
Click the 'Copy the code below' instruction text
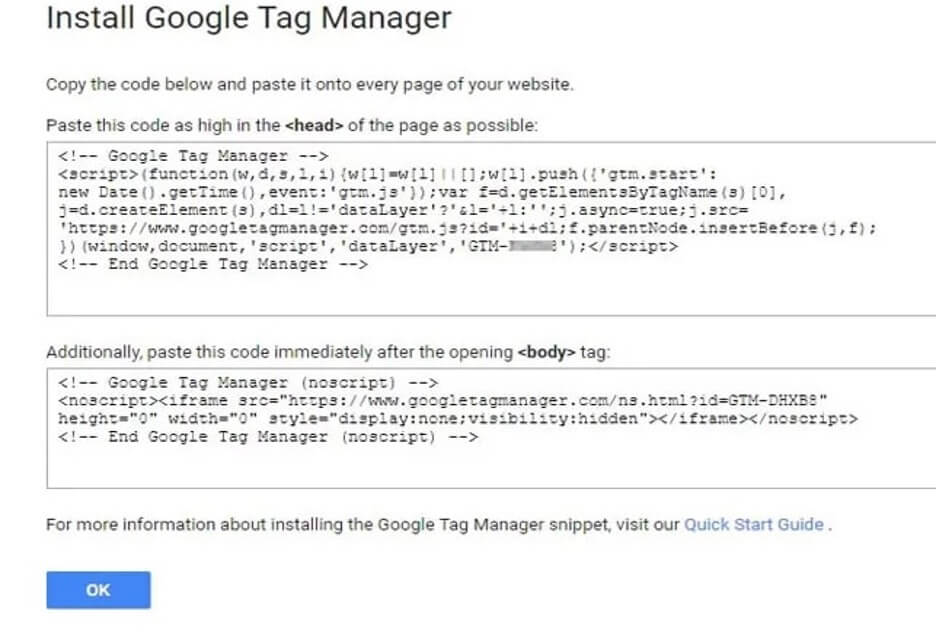310,85
